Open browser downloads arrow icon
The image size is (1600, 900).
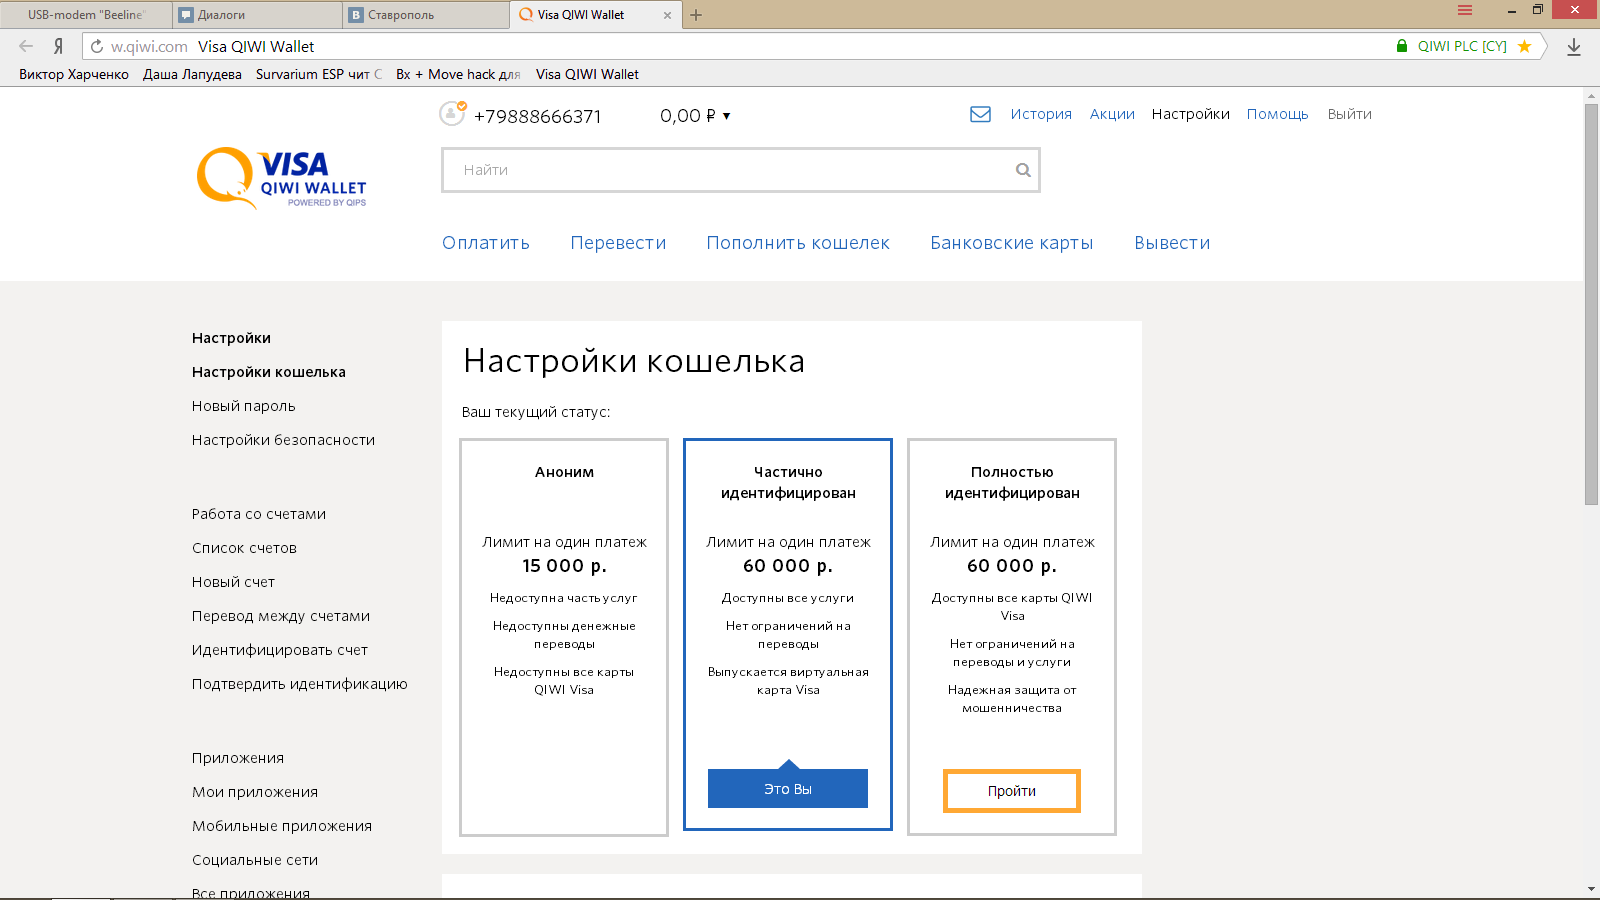click(x=1574, y=46)
